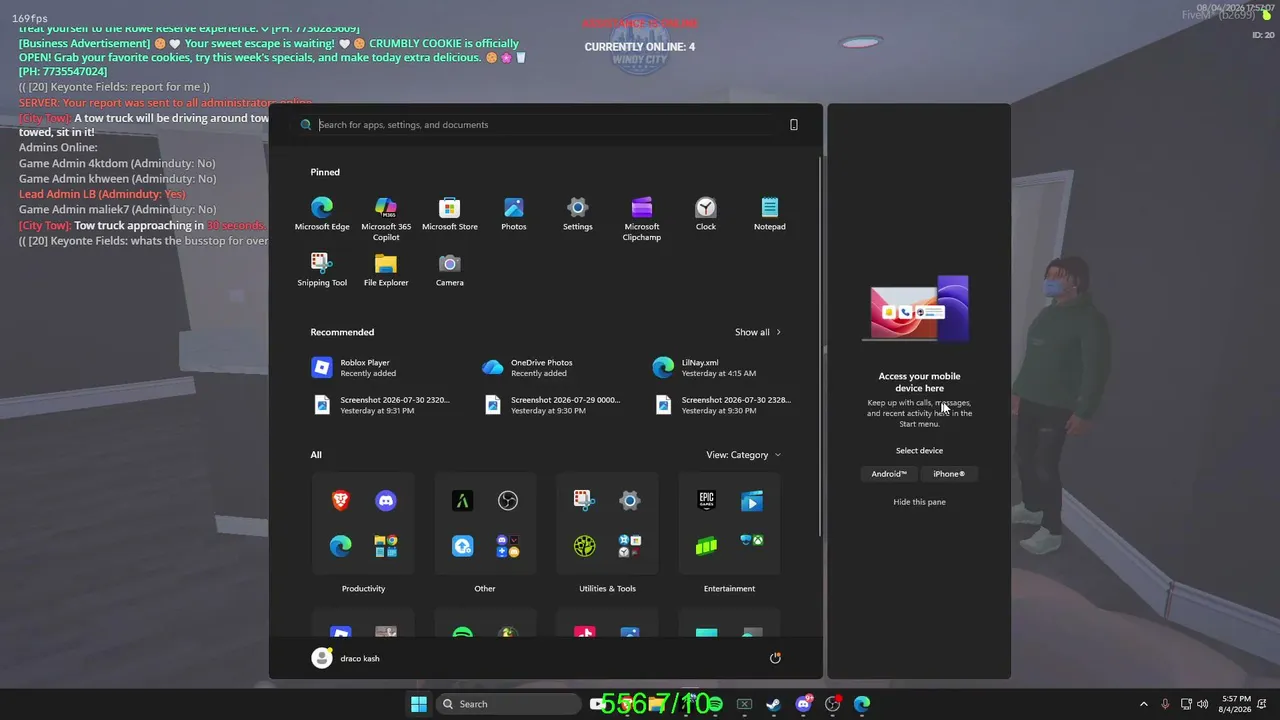Select iPhone device option

click(949, 474)
